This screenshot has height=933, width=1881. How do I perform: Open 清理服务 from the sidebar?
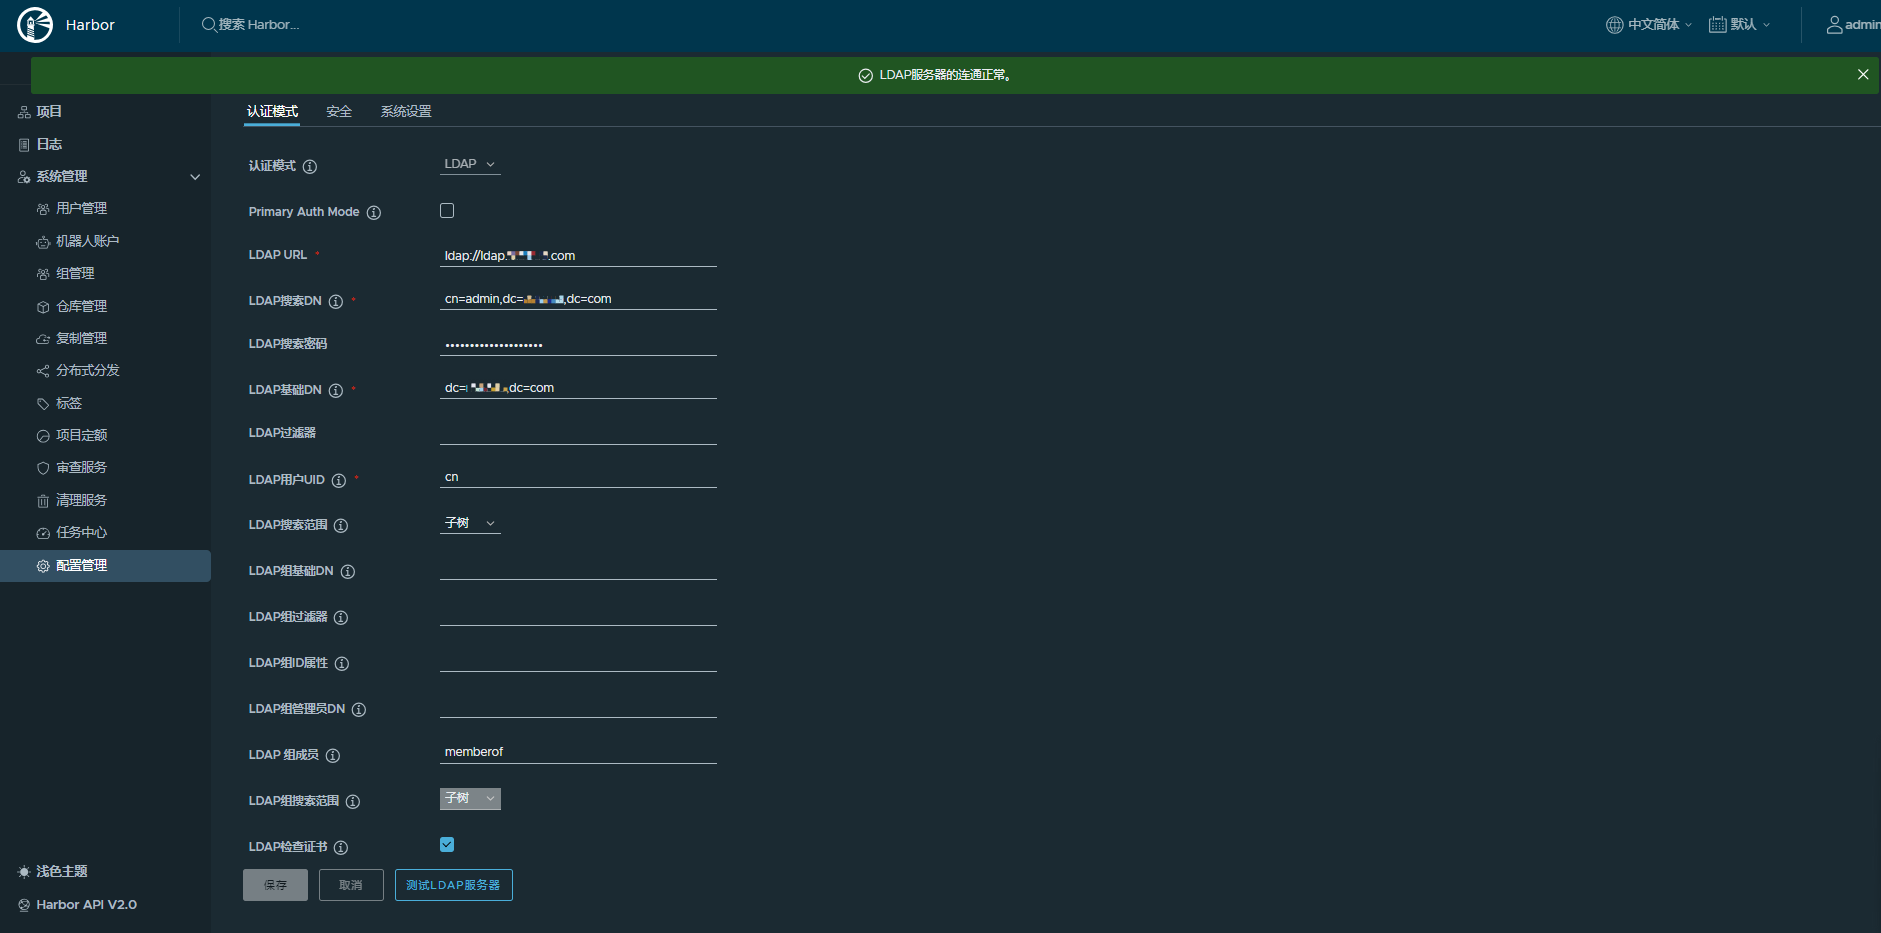tap(81, 500)
